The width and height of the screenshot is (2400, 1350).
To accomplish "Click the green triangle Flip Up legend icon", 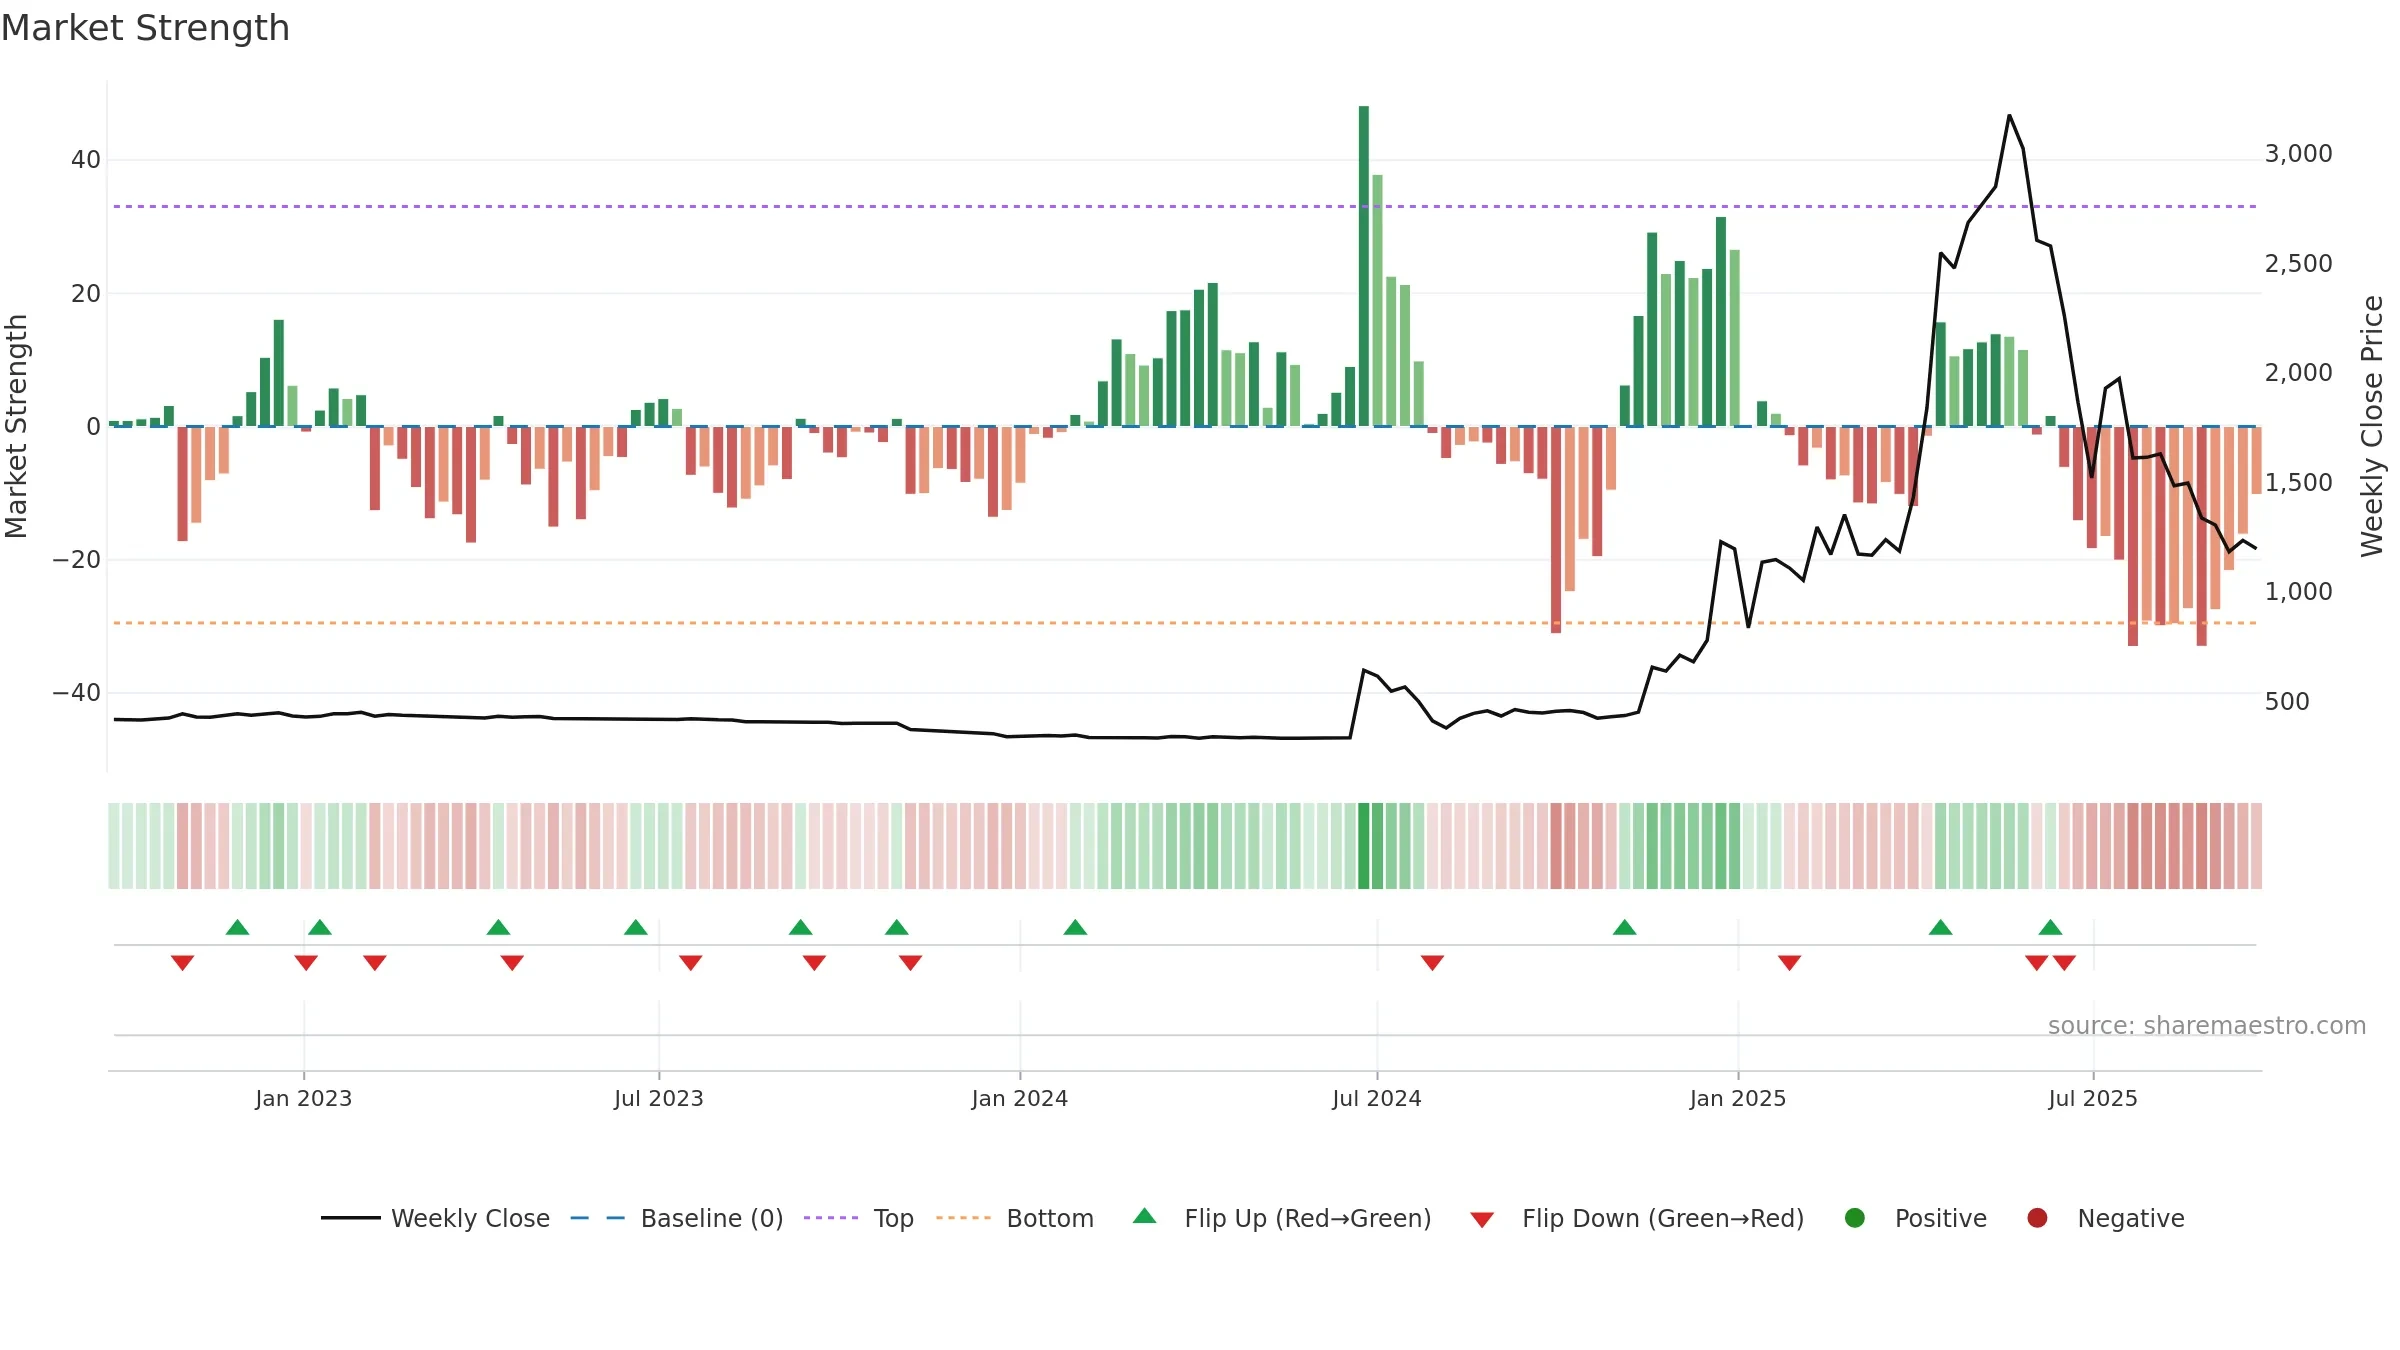I will point(1145,1216).
